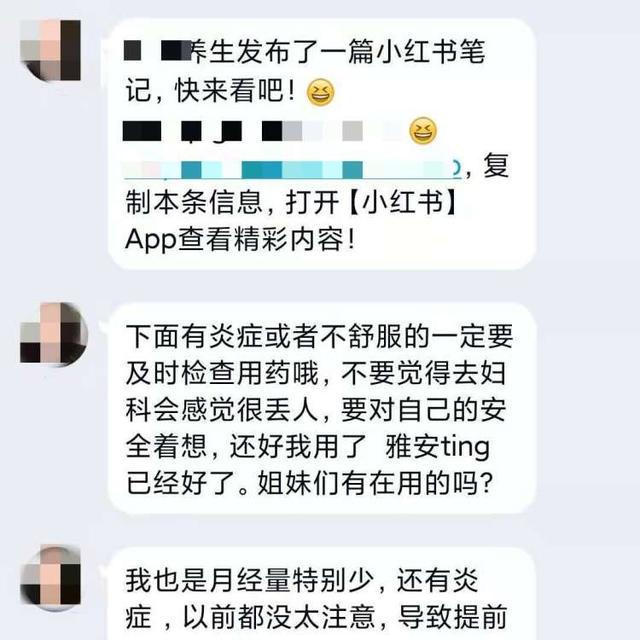The height and width of the screenshot is (640, 640).
Task: Tap the second message sender's avatar
Action: 53,333
